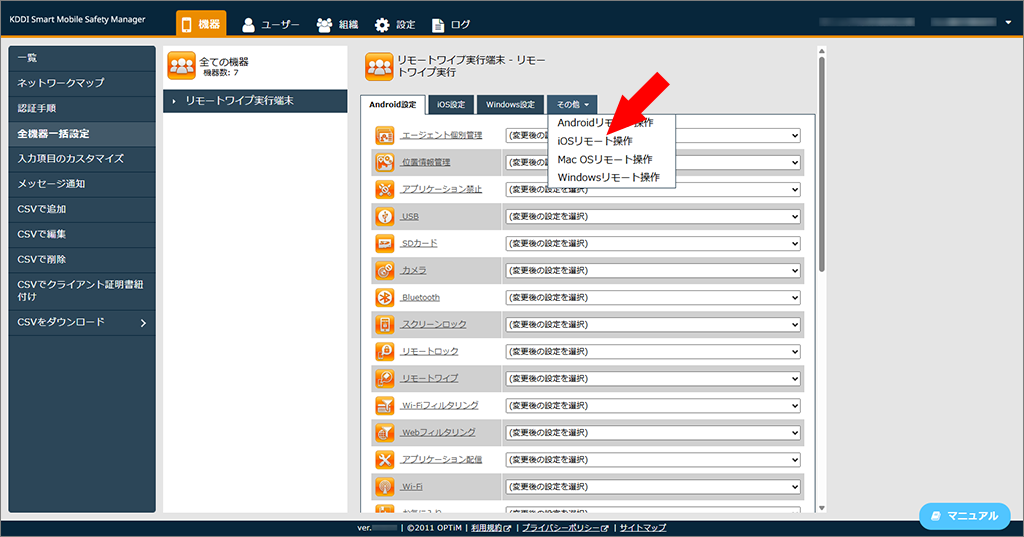The height and width of the screenshot is (537, 1024).
Task: Select 認証手順 in the sidebar
Action: coord(82,108)
